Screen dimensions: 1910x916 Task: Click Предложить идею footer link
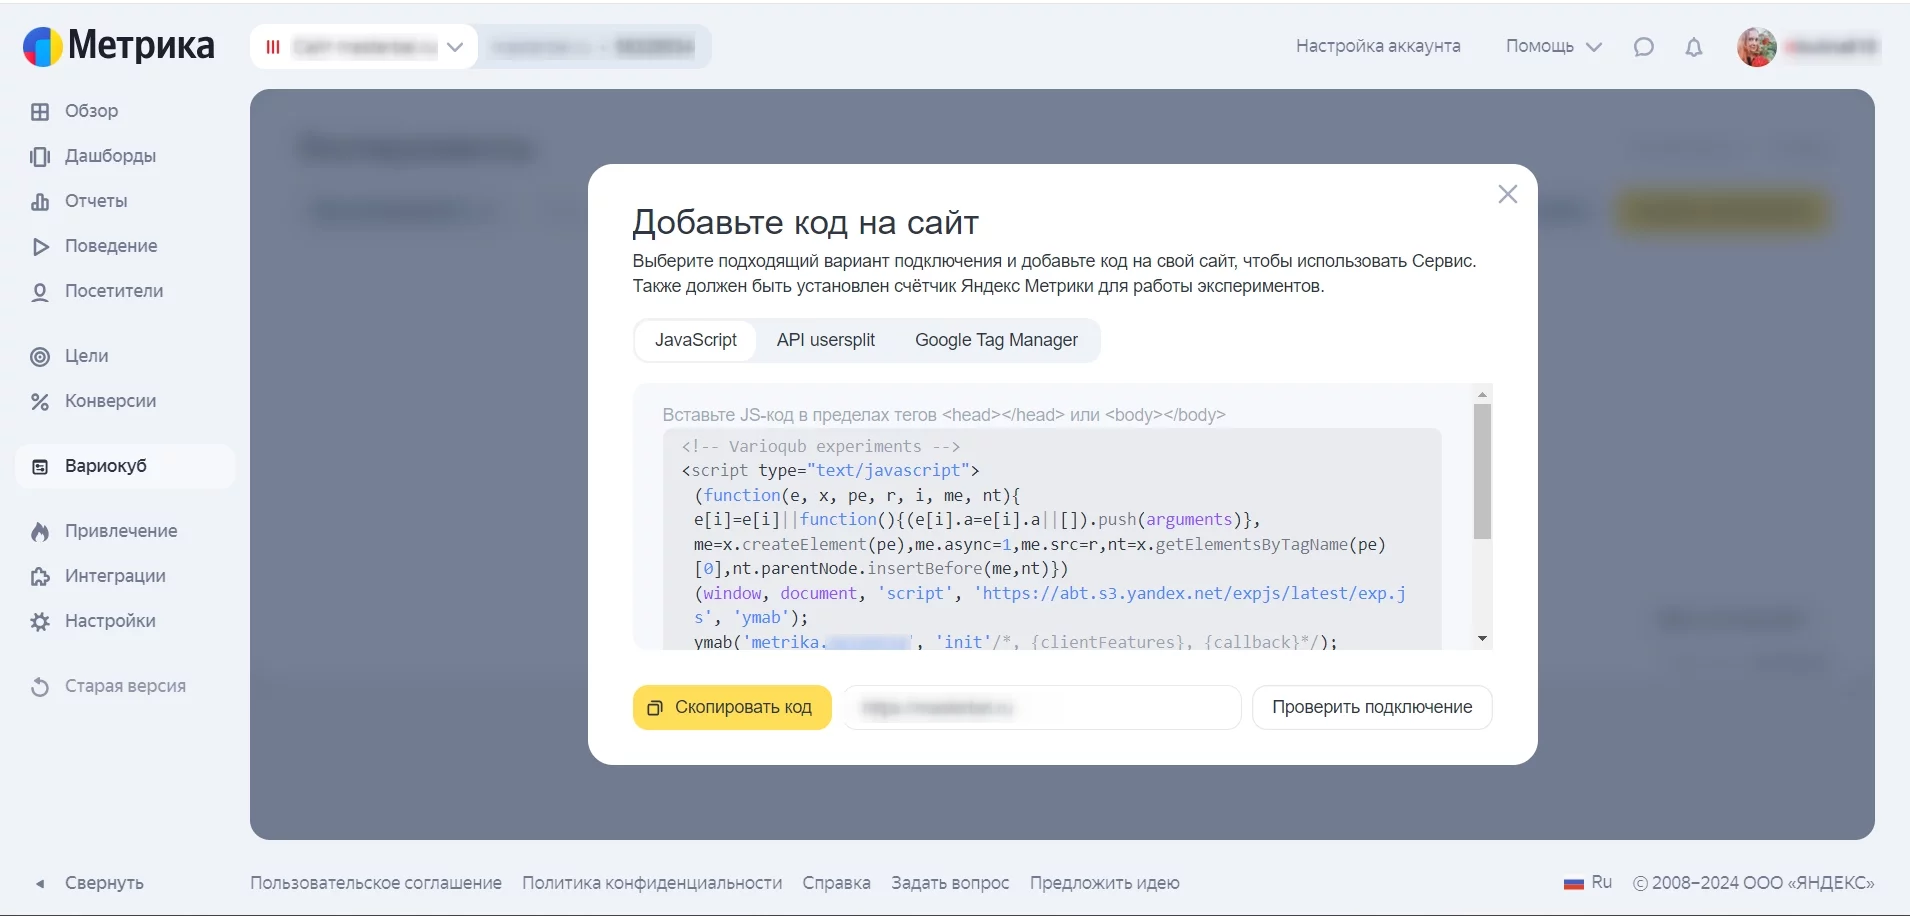[1105, 883]
